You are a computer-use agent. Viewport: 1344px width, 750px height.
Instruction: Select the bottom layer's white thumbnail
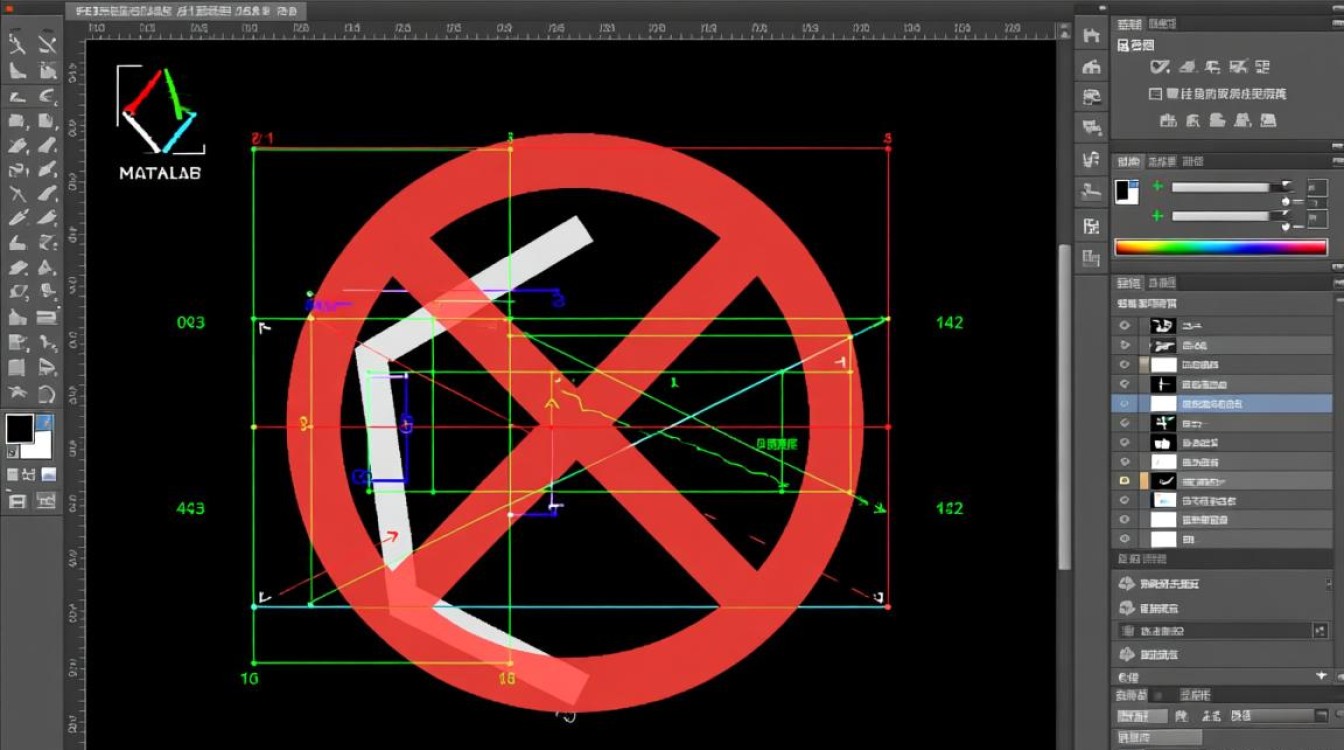coord(1163,539)
